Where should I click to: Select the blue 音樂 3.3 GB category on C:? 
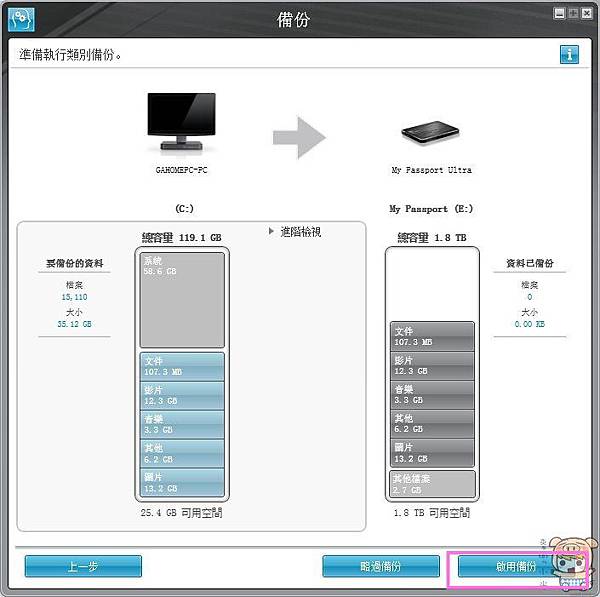click(x=182, y=425)
